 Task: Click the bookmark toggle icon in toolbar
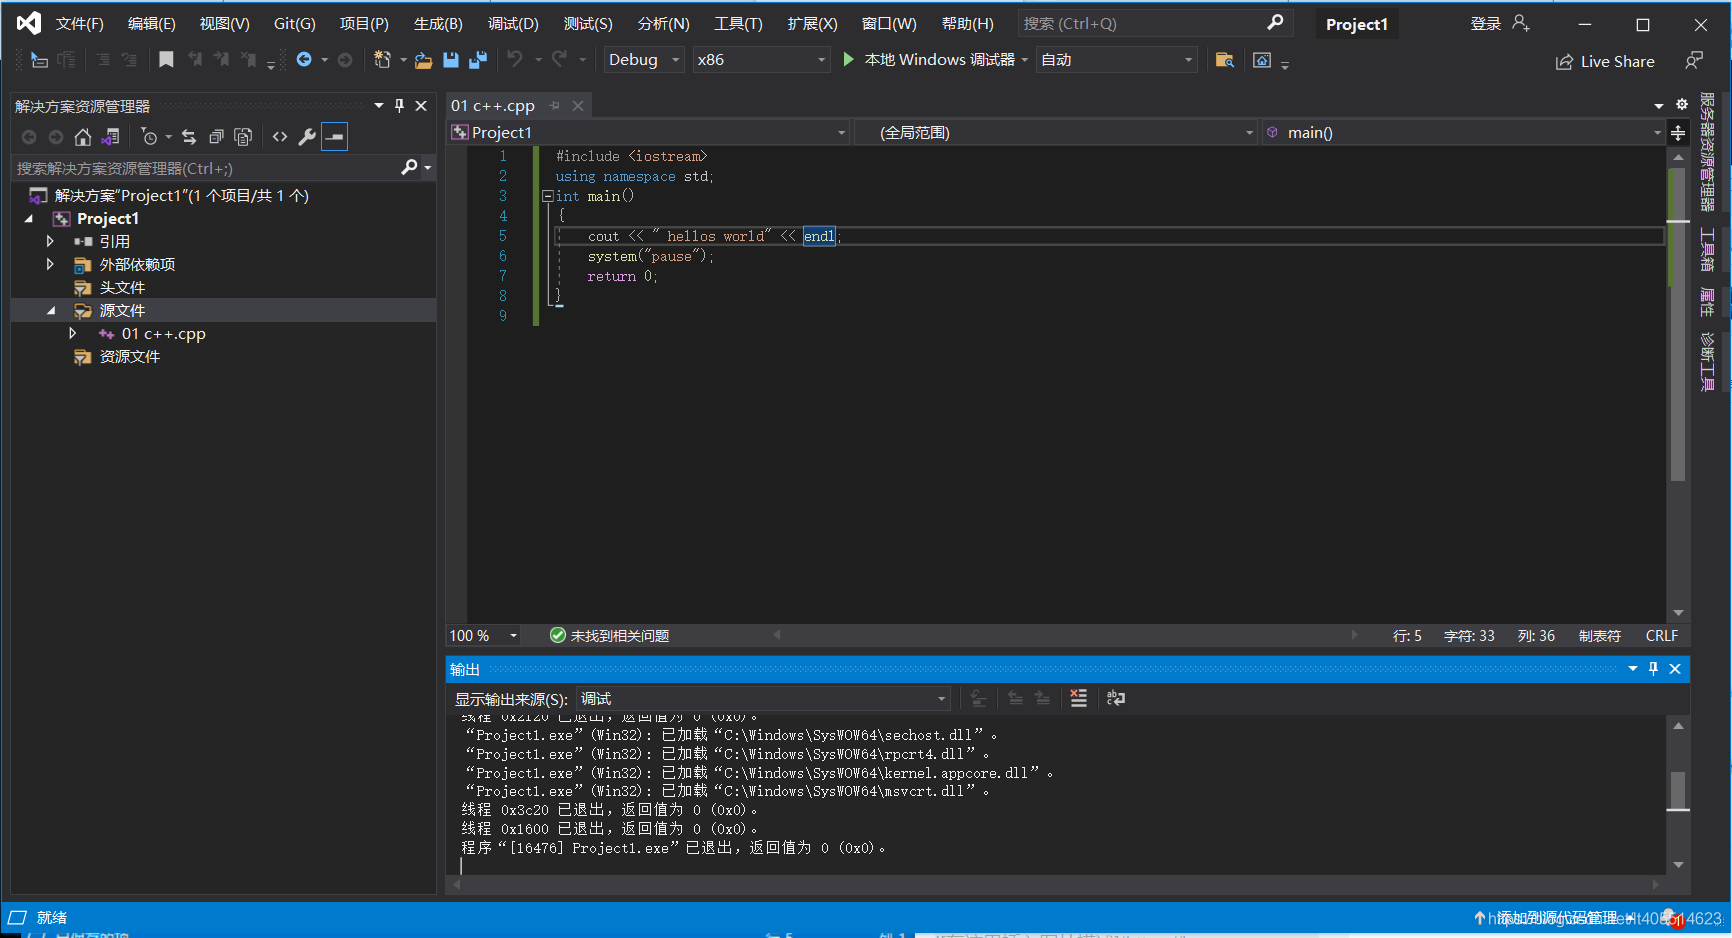click(166, 60)
